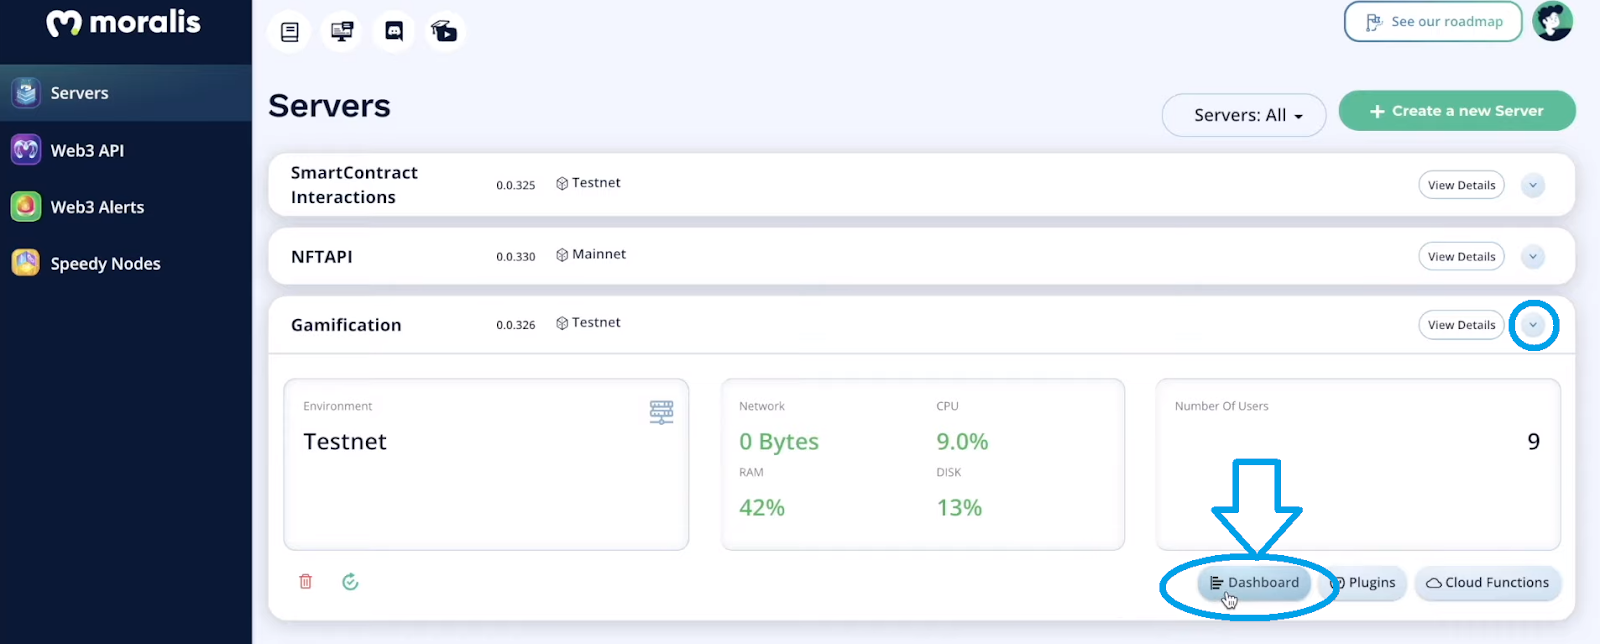Viewport: 1600px width, 644px height.
Task: Click version number 0.0.326
Action: [x=515, y=325]
